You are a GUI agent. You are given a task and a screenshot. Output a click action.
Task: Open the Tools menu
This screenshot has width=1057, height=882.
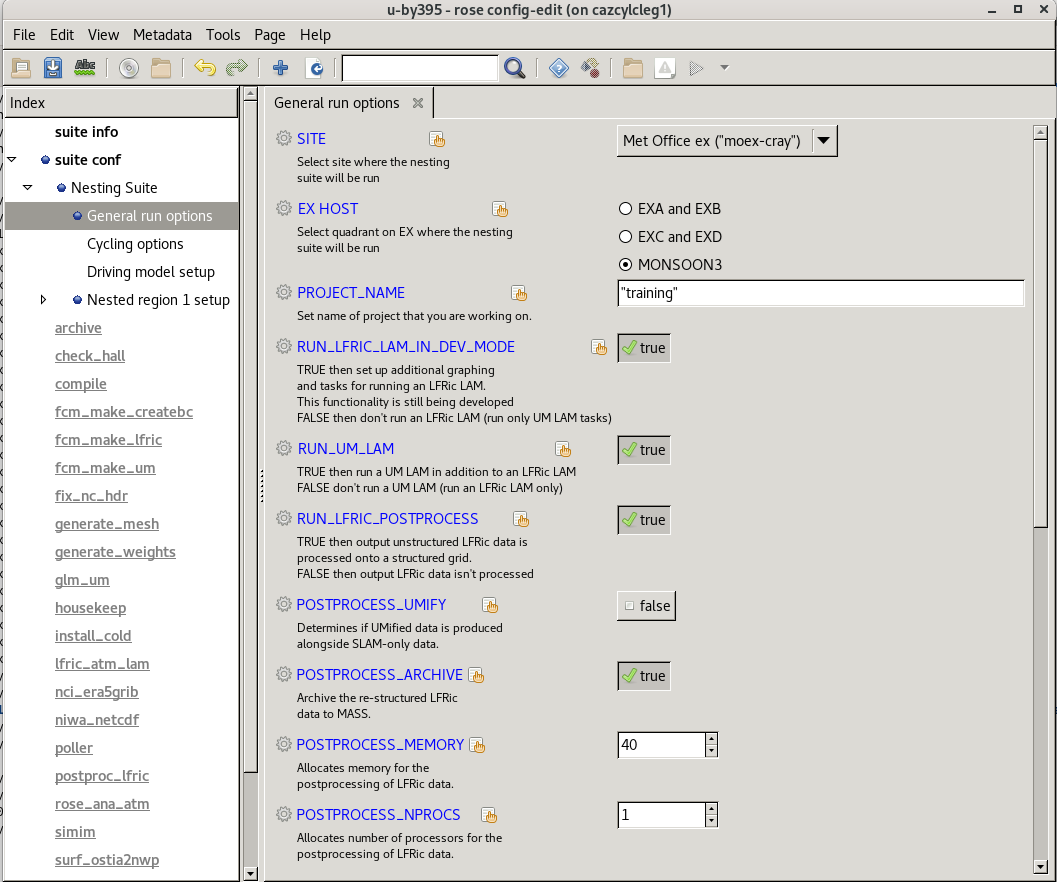pos(223,35)
